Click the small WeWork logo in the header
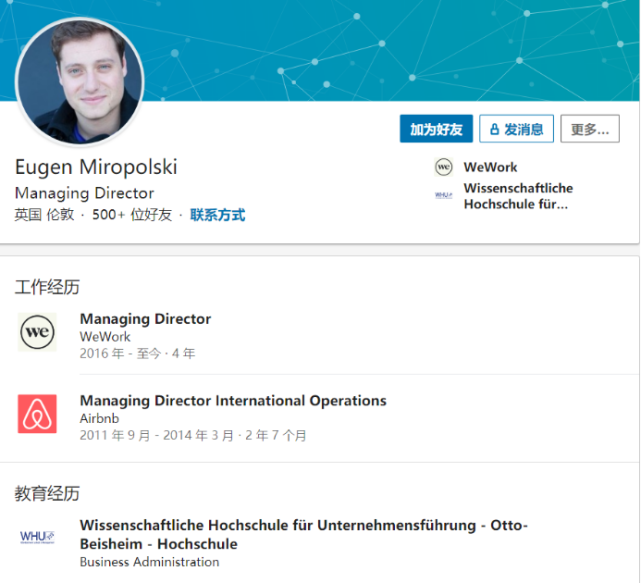Screen dimensions: 641x583 pyautogui.click(x=444, y=167)
